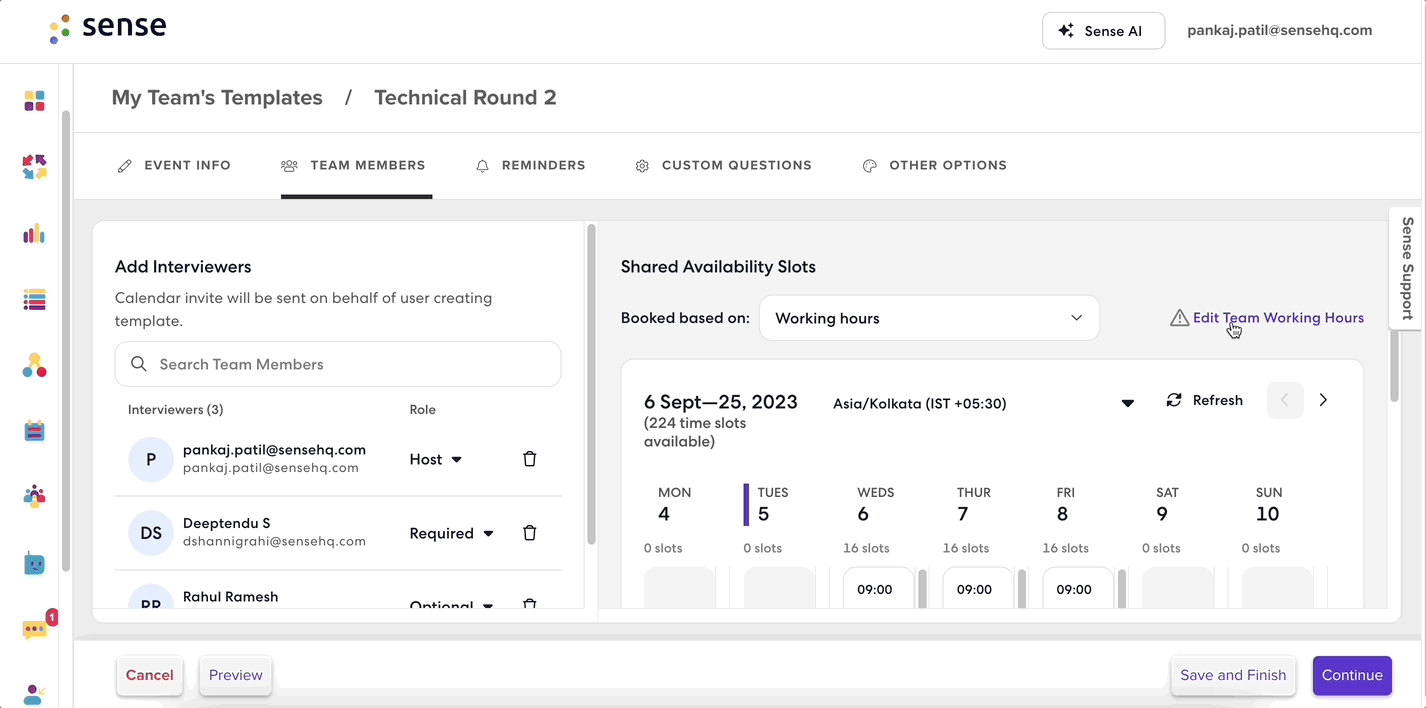Click the Sense logo
The width and height of the screenshot is (1426, 708).
coord(108,27)
